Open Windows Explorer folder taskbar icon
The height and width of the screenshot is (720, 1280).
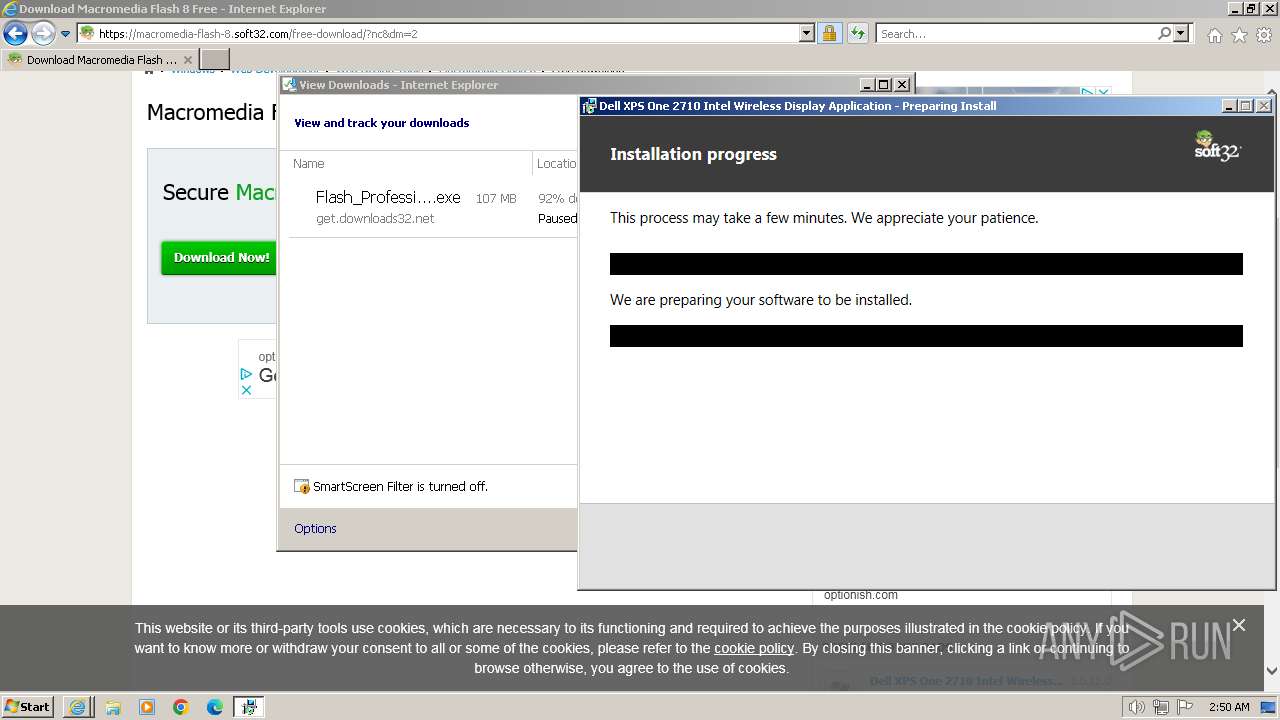(x=112, y=707)
